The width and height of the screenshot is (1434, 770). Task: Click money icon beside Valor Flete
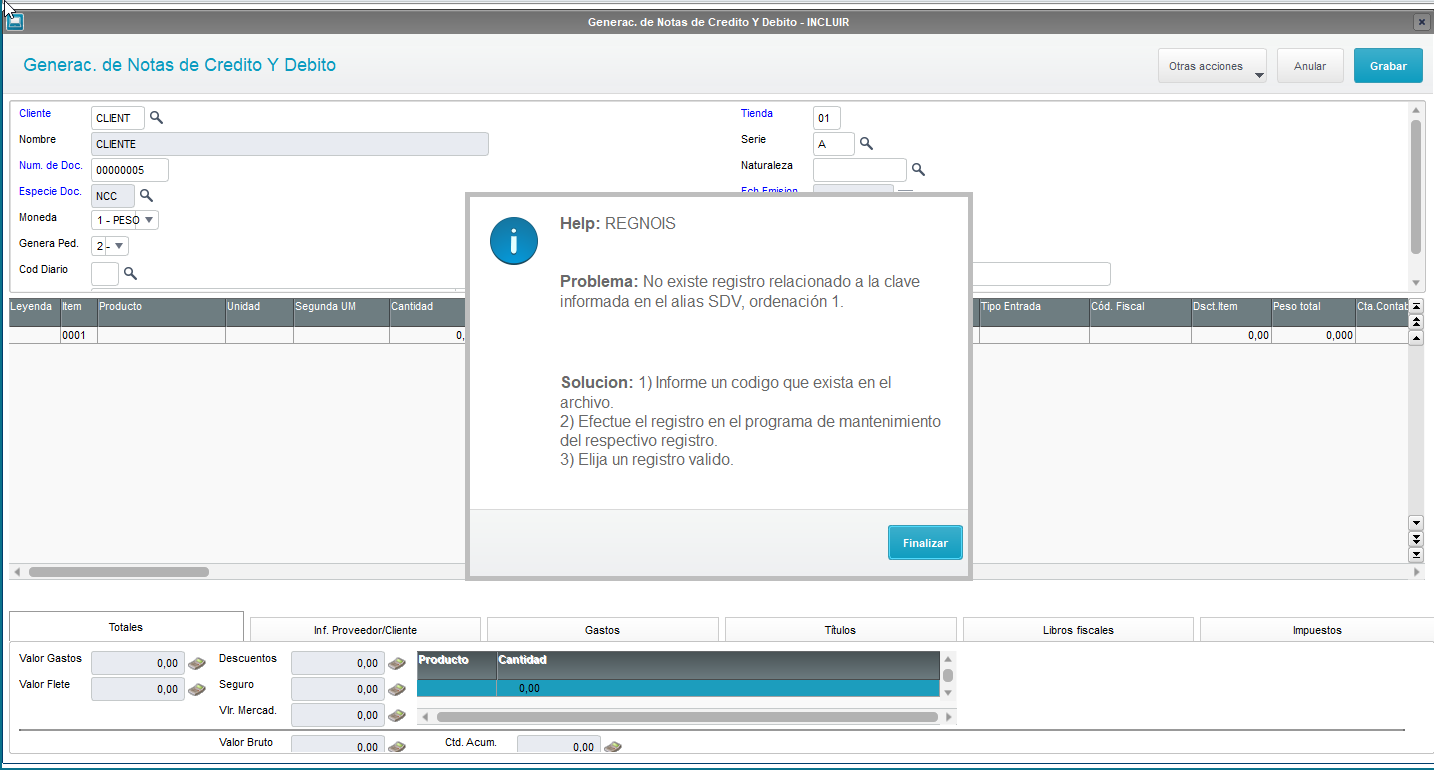pyautogui.click(x=197, y=689)
